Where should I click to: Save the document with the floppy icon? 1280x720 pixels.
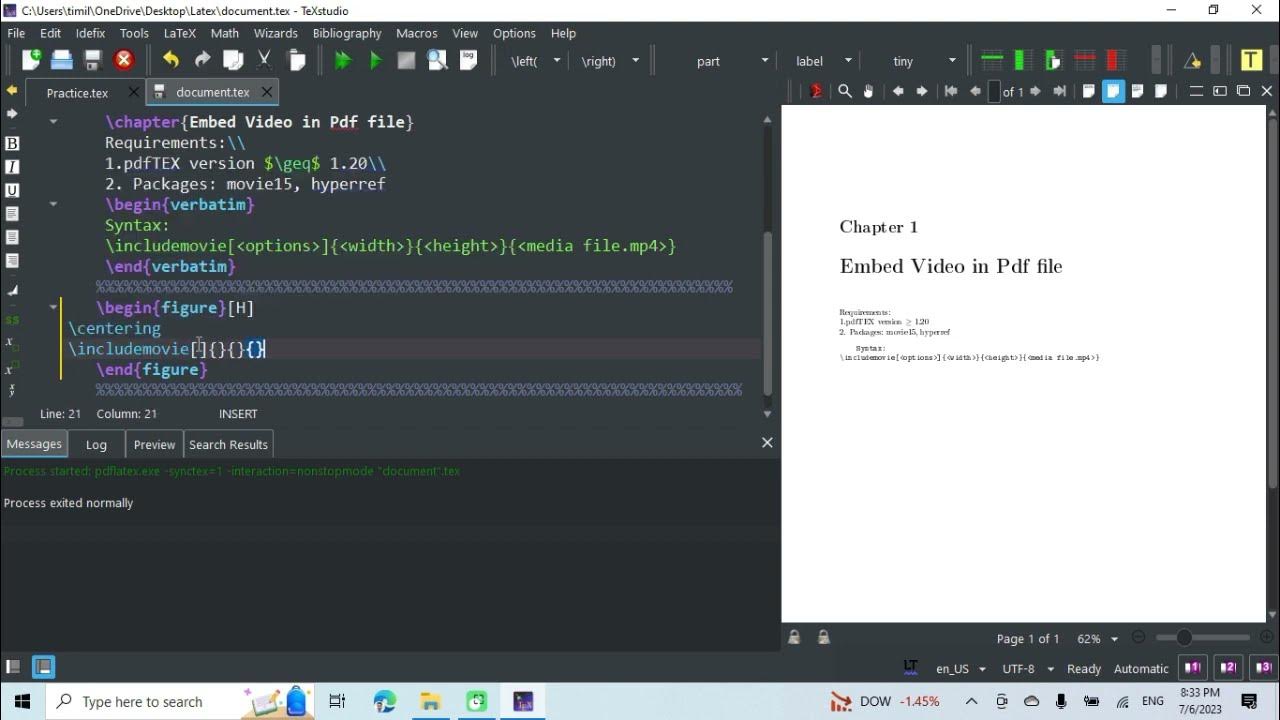tap(93, 60)
